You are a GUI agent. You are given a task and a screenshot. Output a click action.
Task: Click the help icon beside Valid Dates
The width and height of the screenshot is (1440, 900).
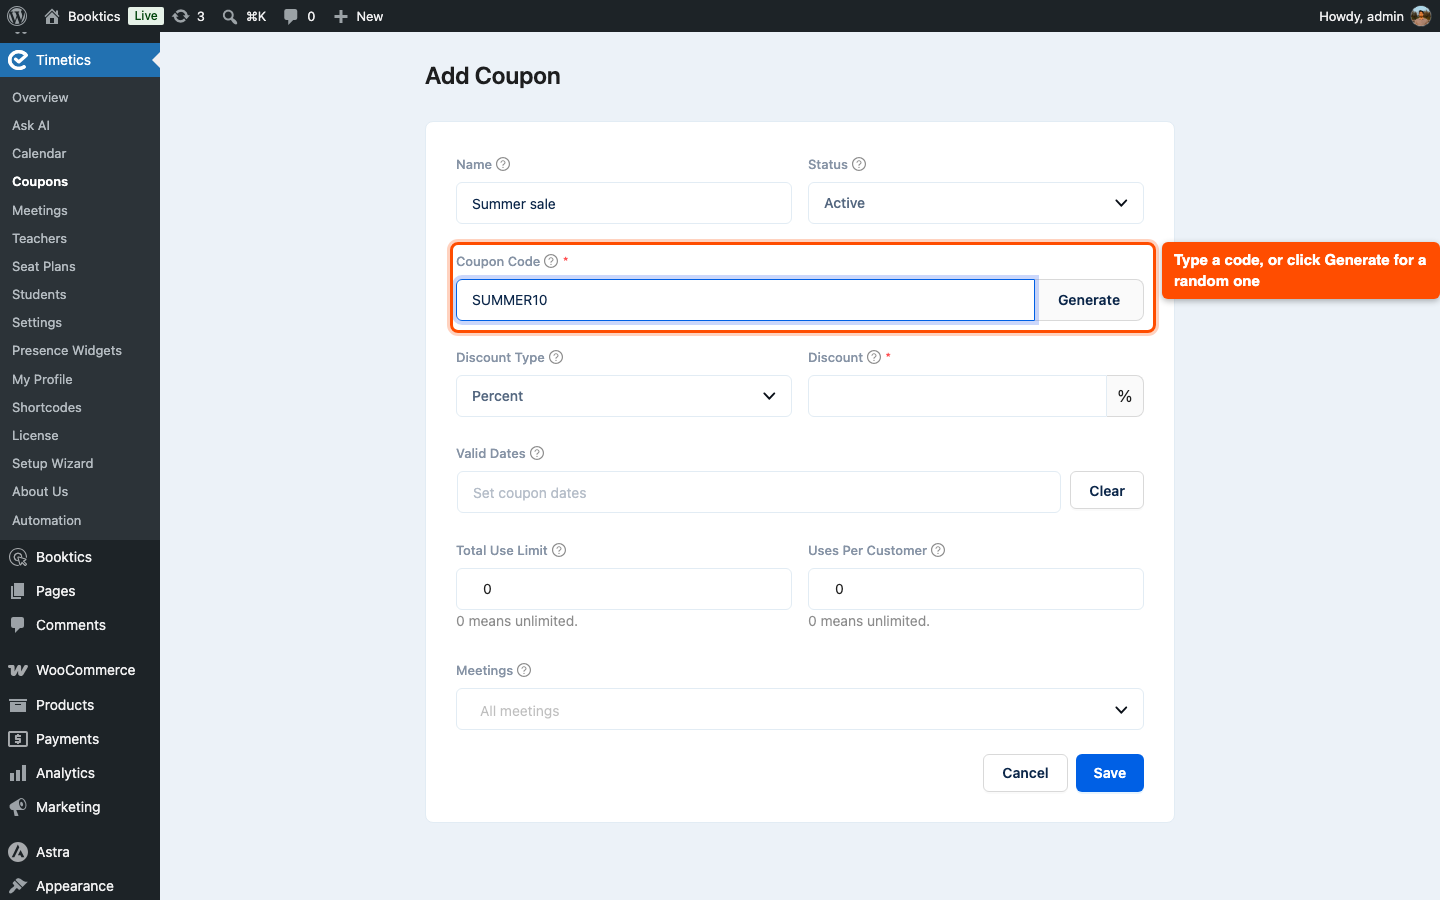coord(537,453)
